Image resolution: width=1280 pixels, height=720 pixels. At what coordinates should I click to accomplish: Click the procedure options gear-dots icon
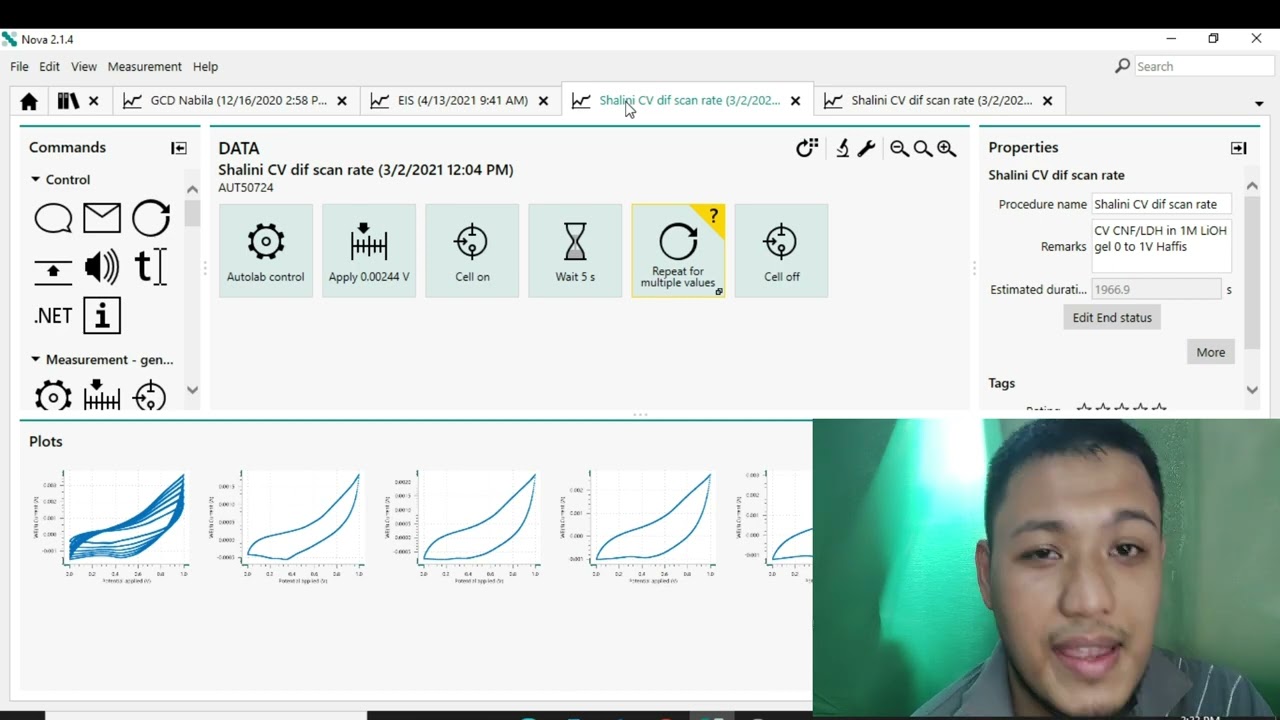[807, 148]
